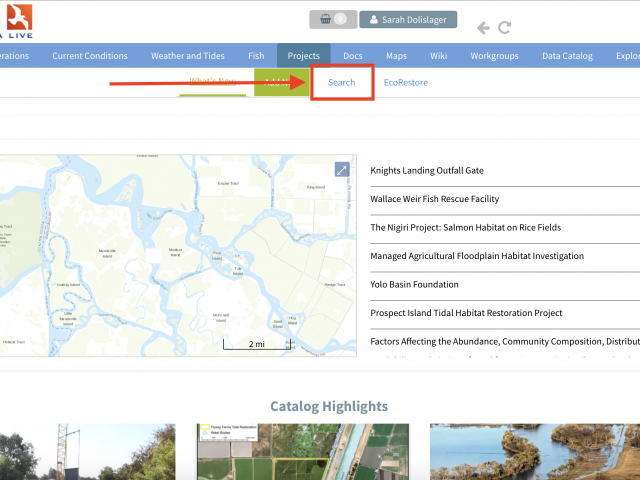
Task: Open the Projects menu
Action: [303, 56]
